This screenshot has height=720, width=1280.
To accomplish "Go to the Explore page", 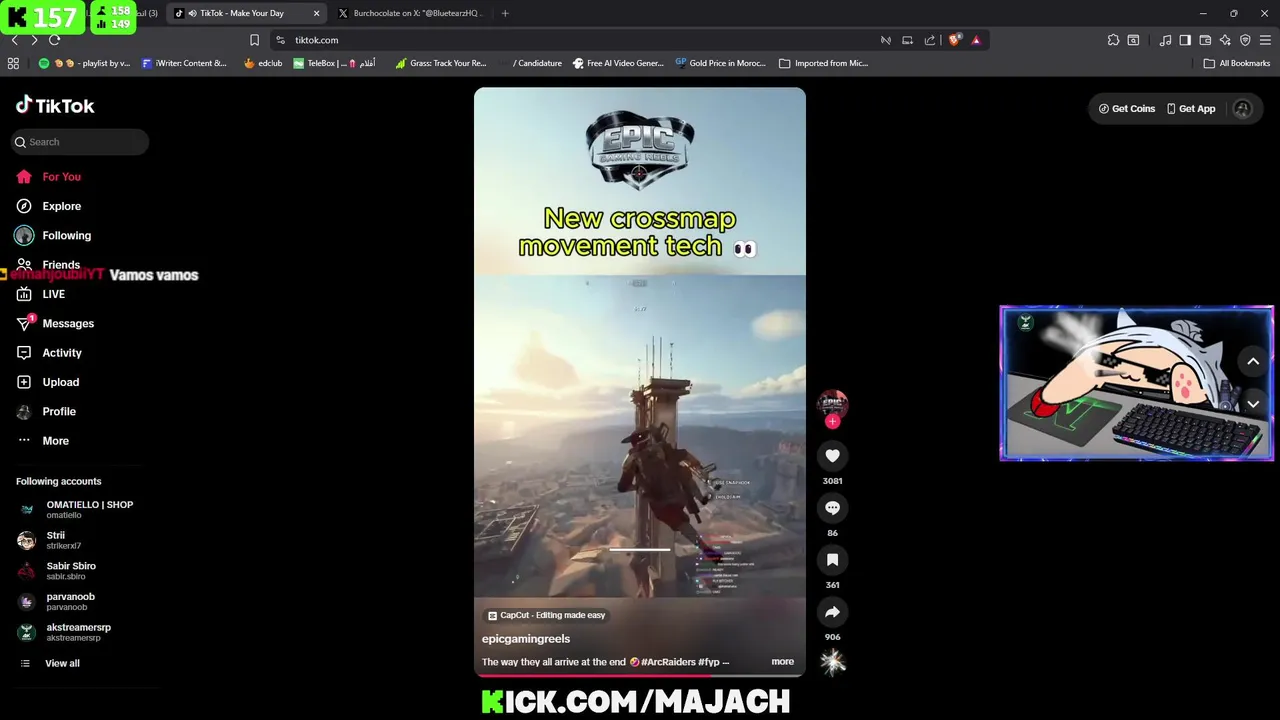I will pos(48,206).
